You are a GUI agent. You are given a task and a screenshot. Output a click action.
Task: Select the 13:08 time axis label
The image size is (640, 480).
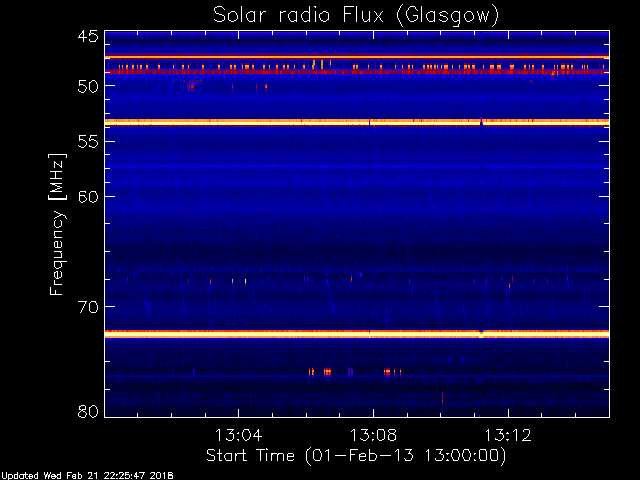click(x=373, y=435)
